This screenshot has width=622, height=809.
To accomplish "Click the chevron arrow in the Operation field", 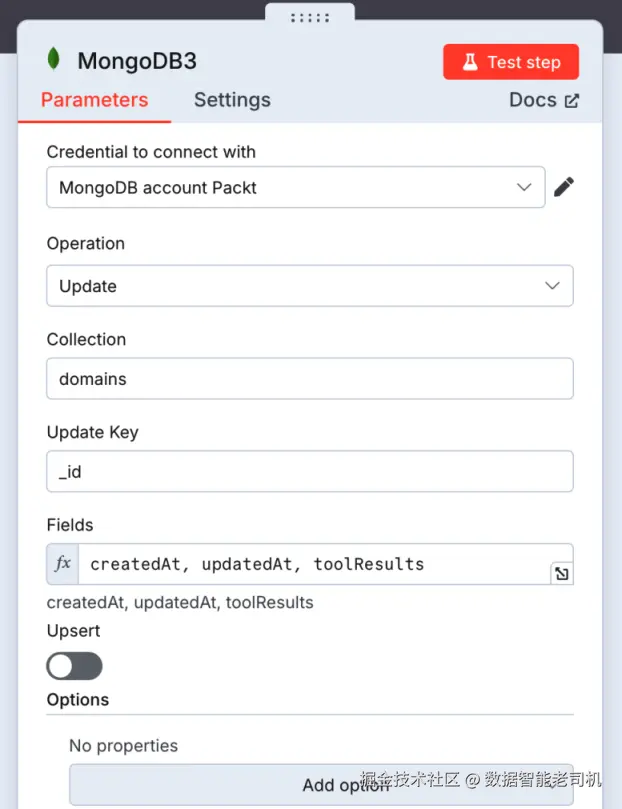I will (x=552, y=286).
